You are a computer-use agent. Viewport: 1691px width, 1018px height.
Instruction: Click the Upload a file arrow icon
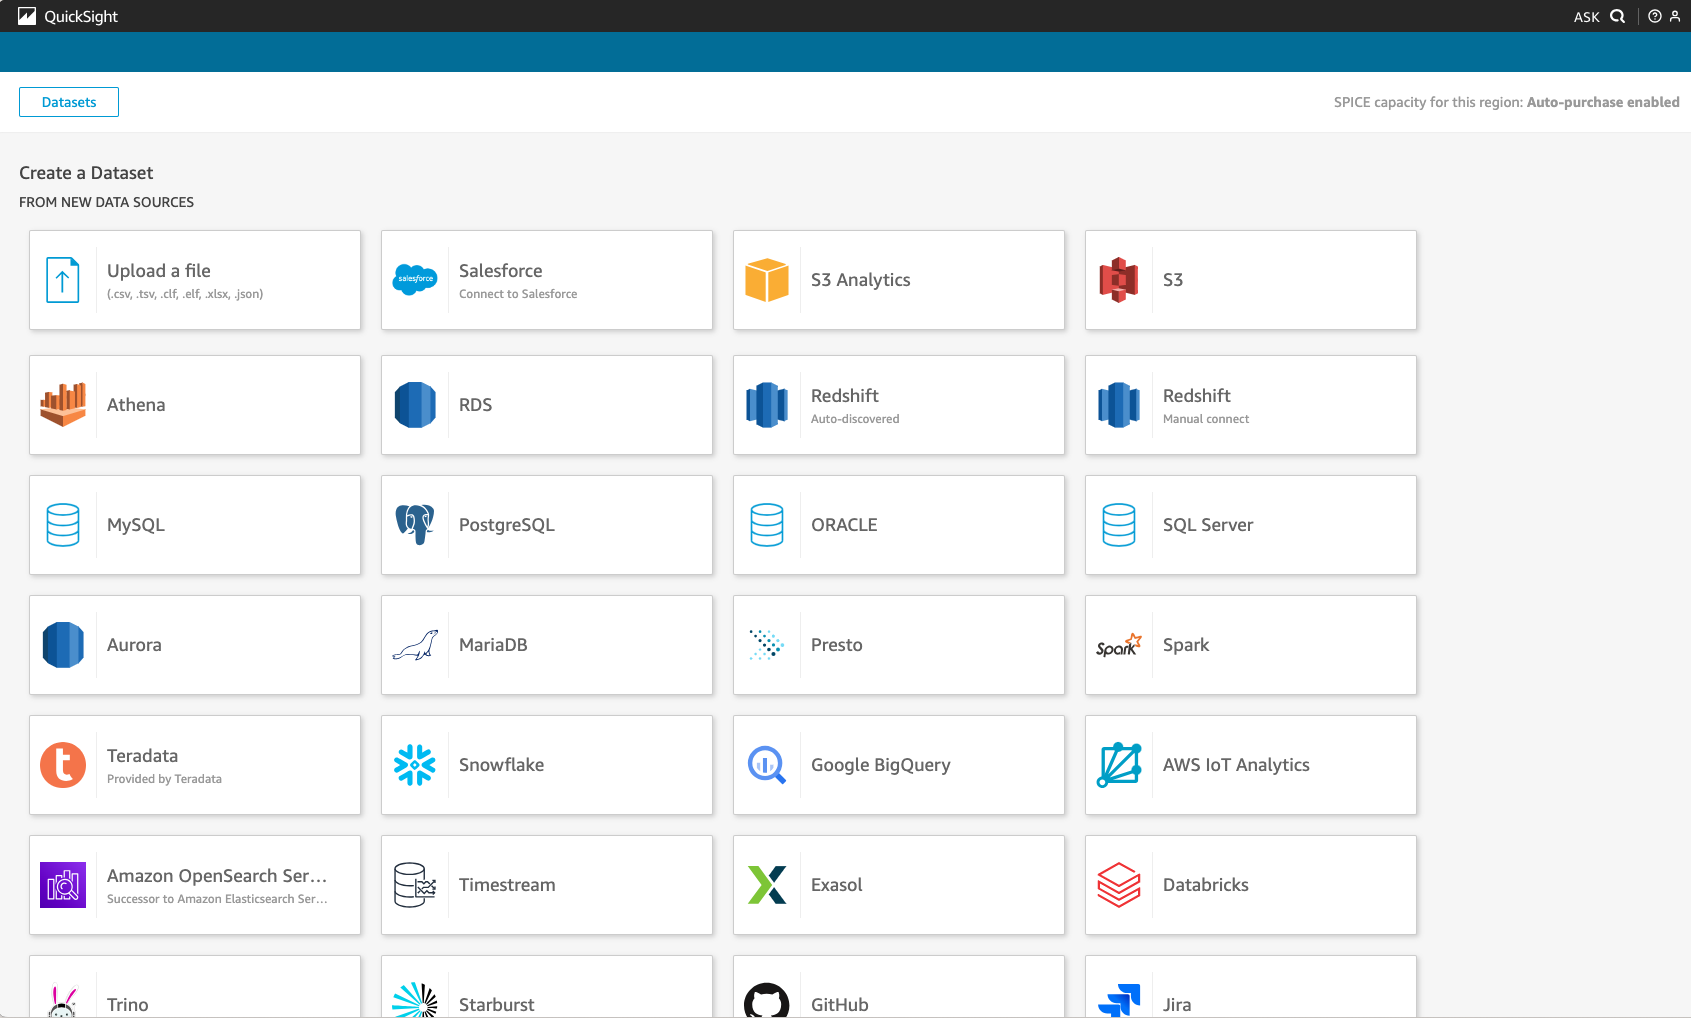63,280
